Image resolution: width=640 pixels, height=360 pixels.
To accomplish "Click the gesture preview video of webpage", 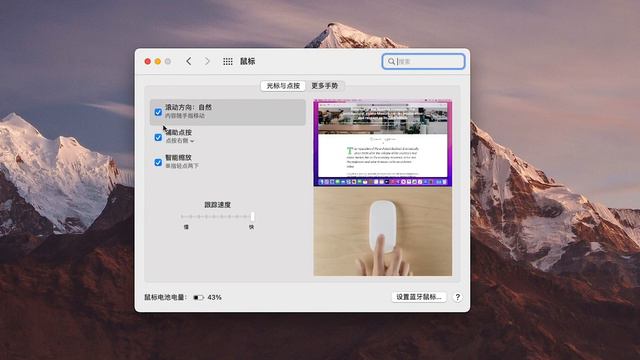I will click(382, 143).
